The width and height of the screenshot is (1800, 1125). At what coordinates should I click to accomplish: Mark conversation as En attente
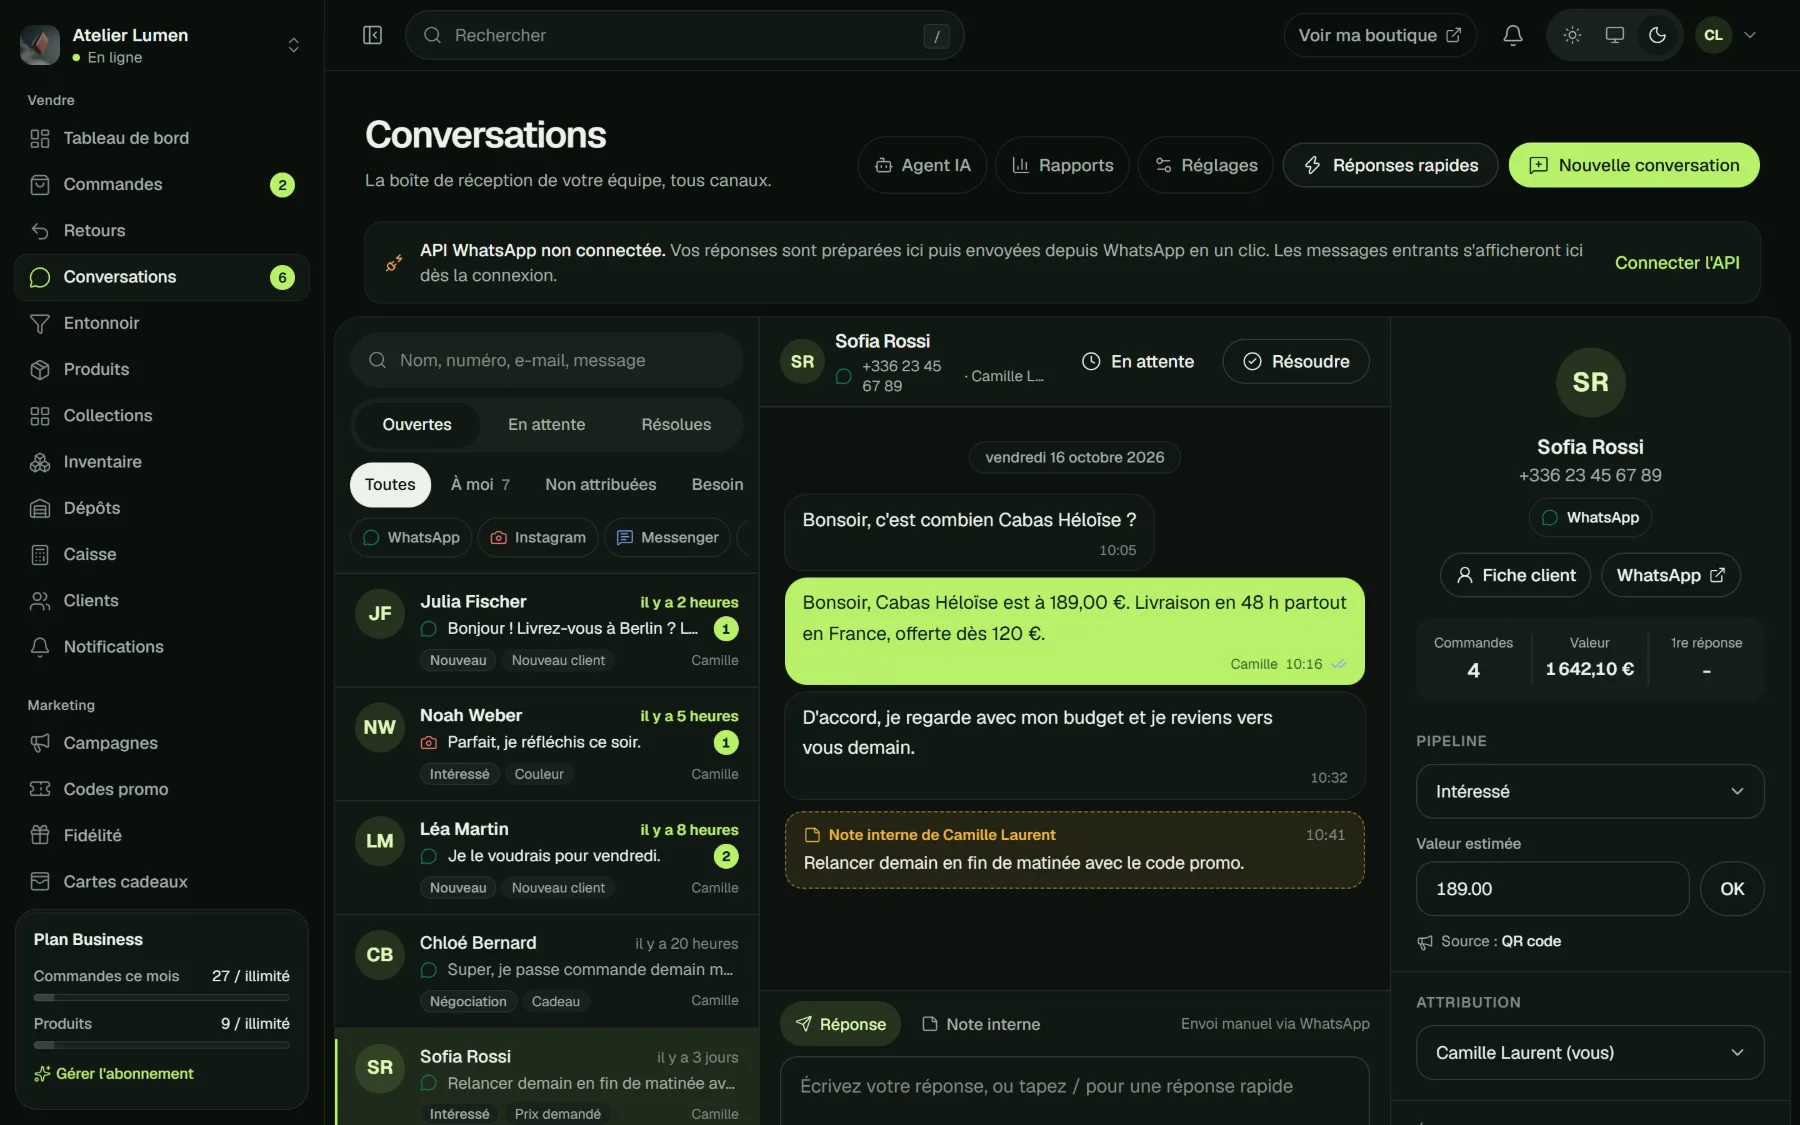pyautogui.click(x=1138, y=361)
